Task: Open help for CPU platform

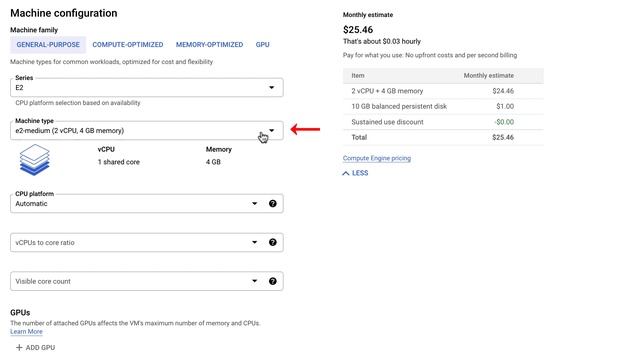Action: [x=273, y=204]
